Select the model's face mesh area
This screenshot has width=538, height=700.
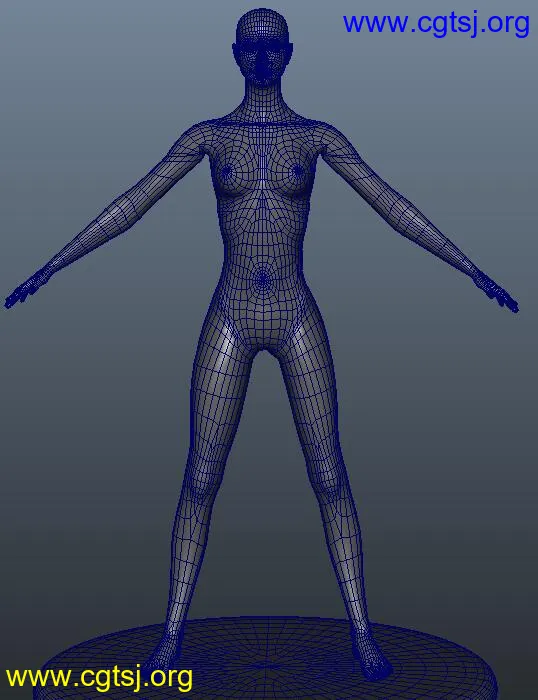click(x=263, y=63)
